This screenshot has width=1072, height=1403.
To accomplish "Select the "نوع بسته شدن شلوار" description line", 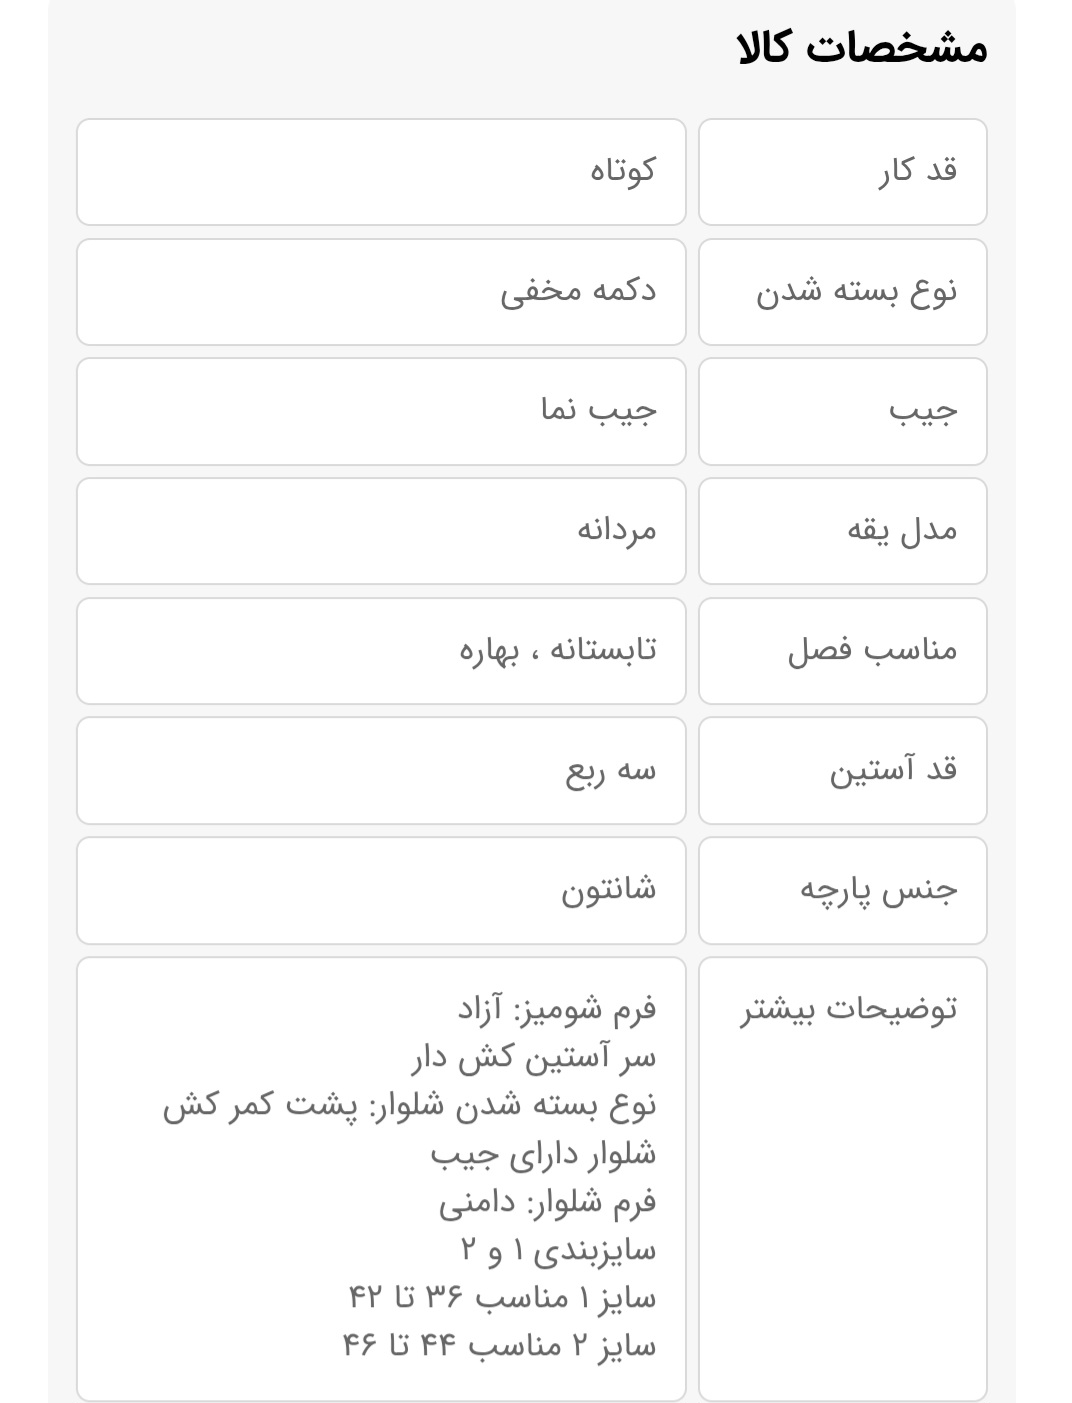I will pos(409,1106).
